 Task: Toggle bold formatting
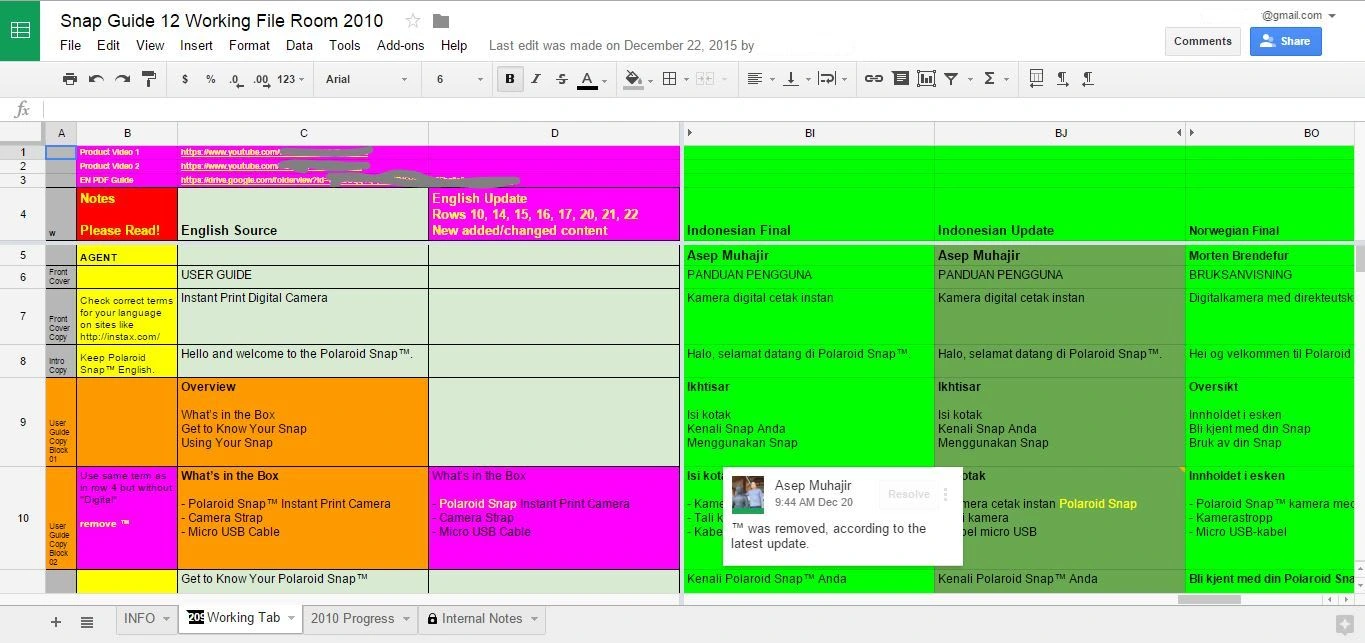pos(510,79)
